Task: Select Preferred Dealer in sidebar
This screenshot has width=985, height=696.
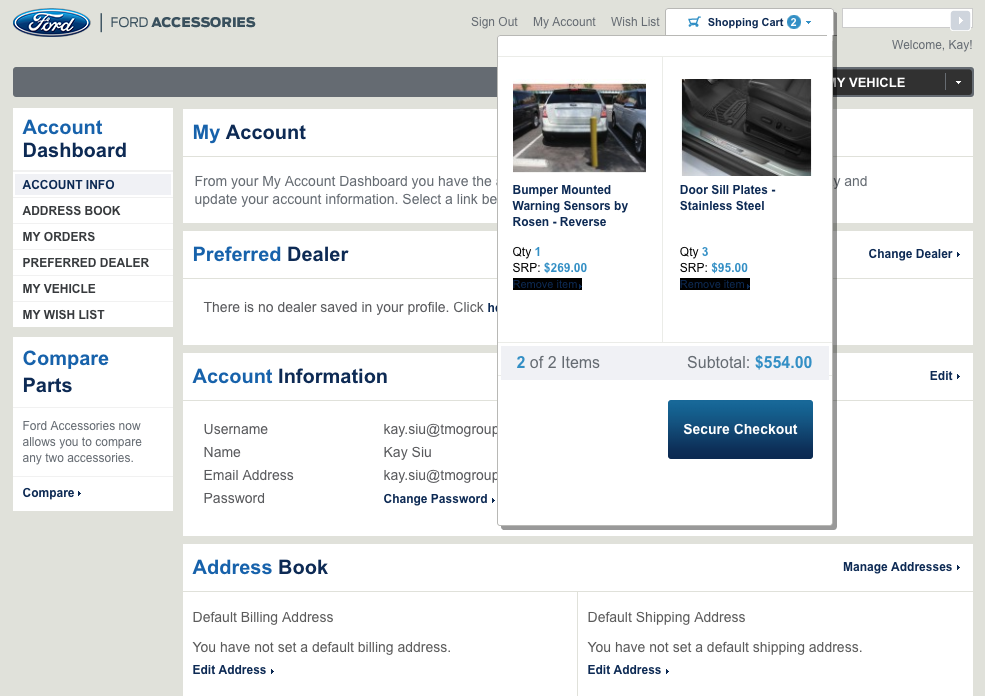Action: point(92,263)
